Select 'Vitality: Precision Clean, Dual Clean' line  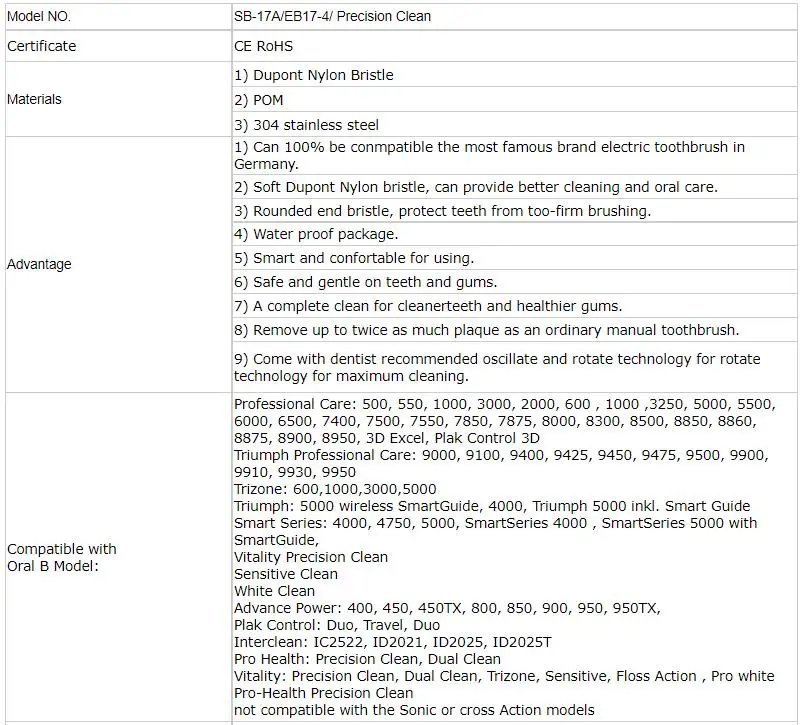tap(504, 676)
